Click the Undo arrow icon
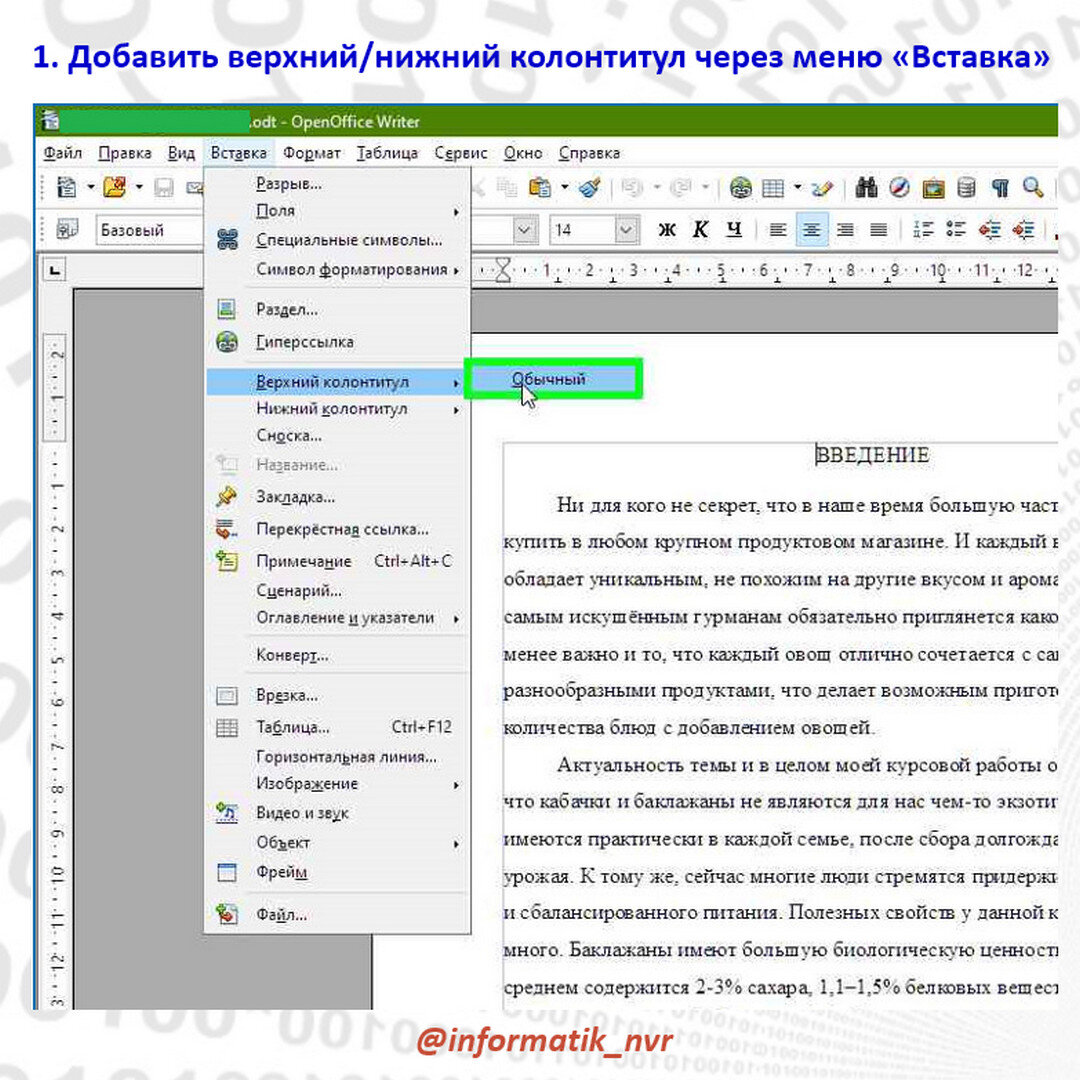 click(x=632, y=187)
